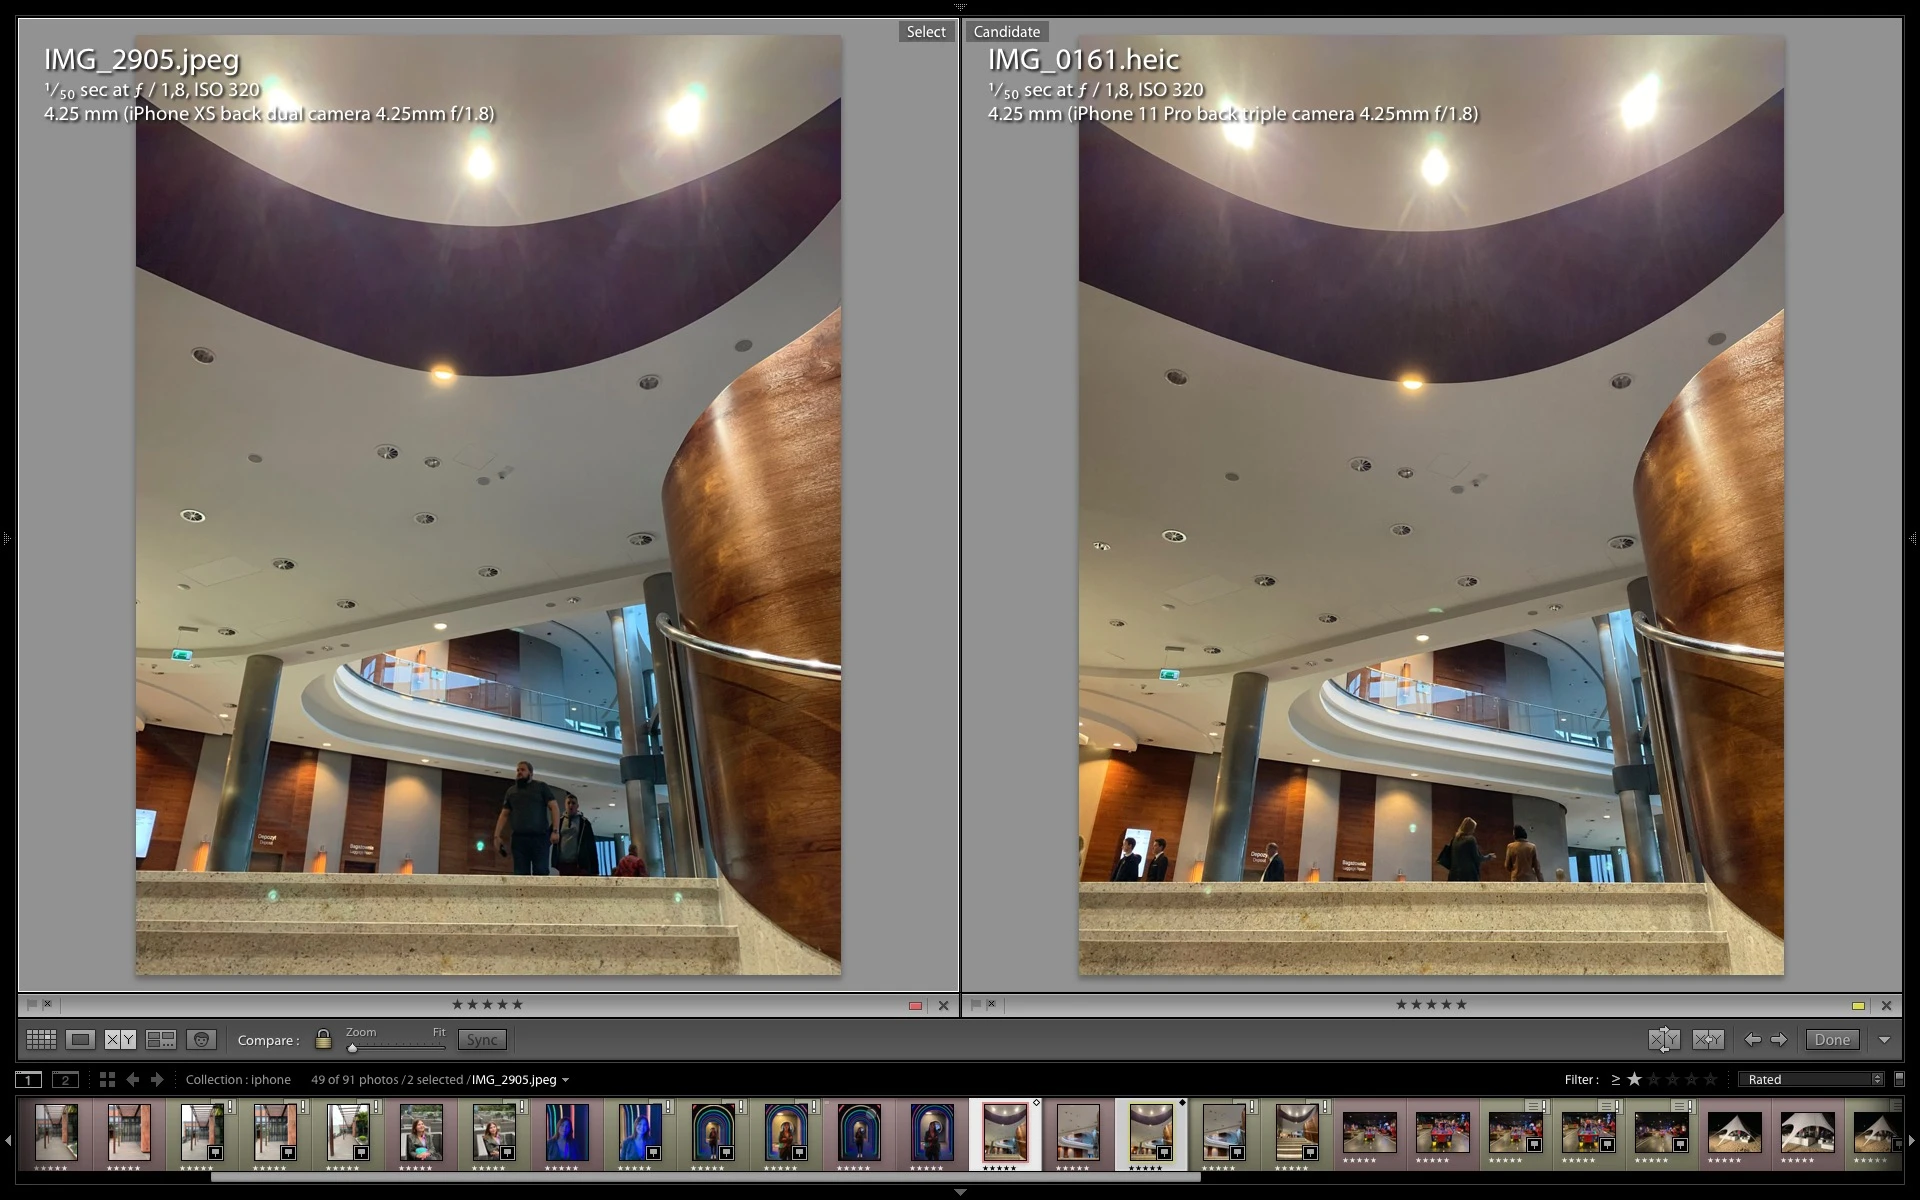1920x1200 pixels.
Task: Swap Select and Candidate photos
Action: [x=1664, y=1040]
